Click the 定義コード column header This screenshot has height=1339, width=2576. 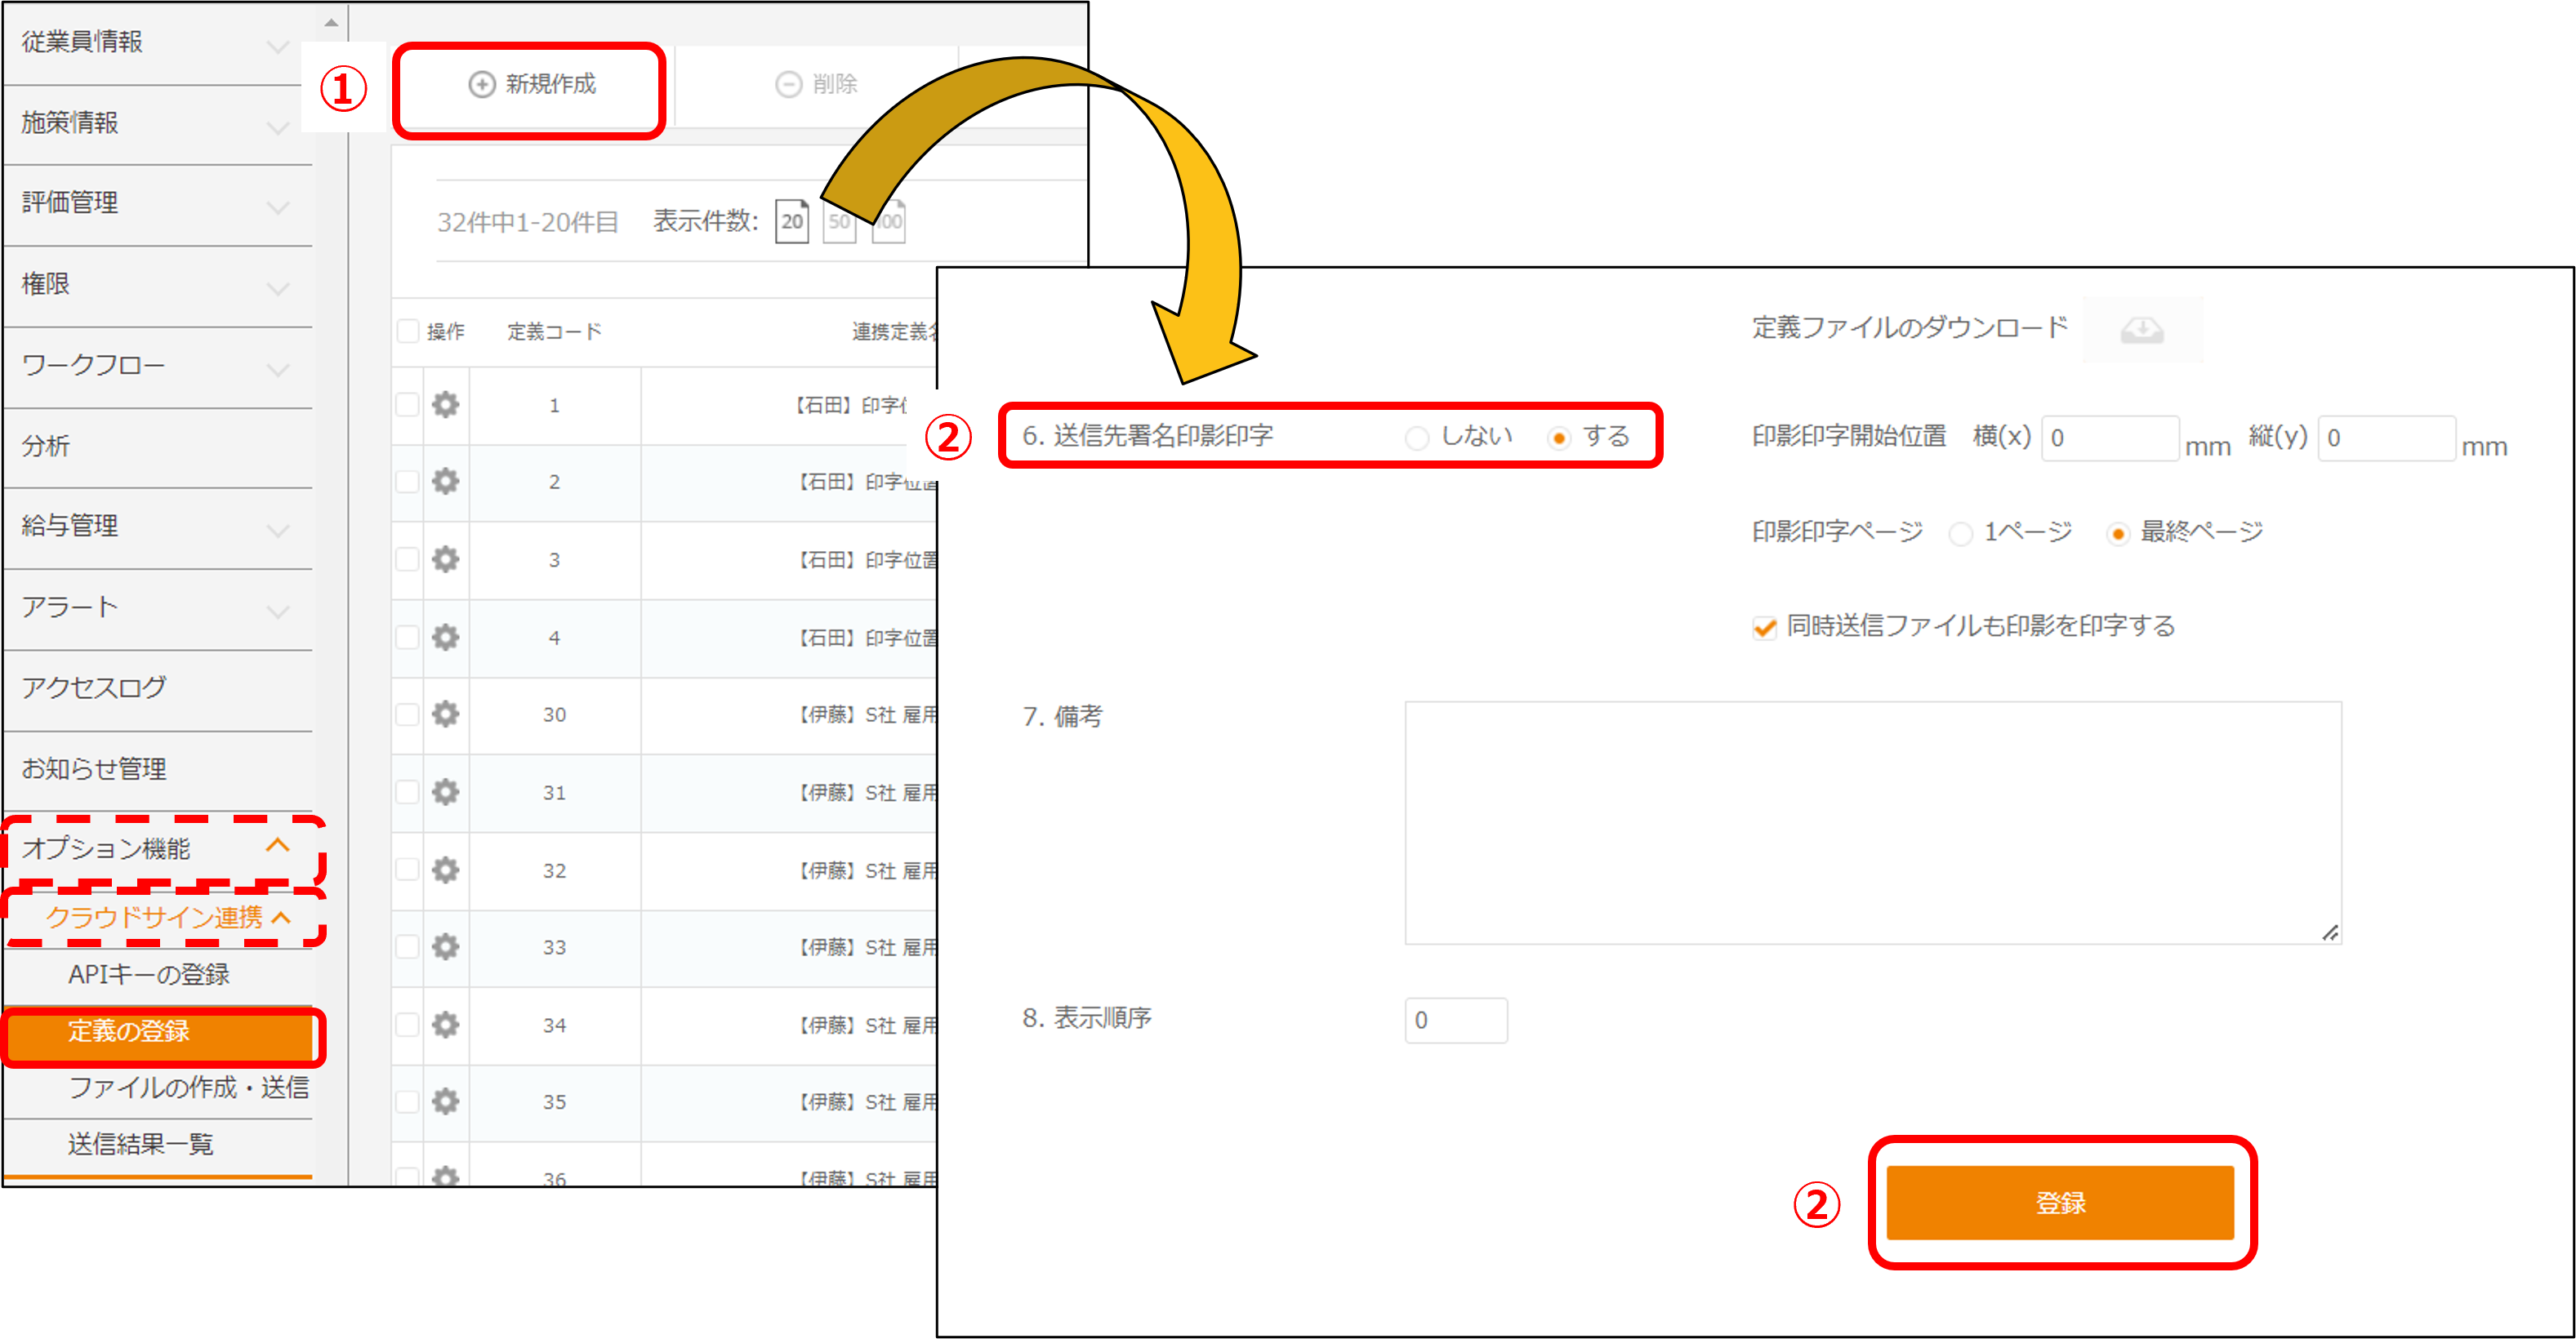click(554, 332)
